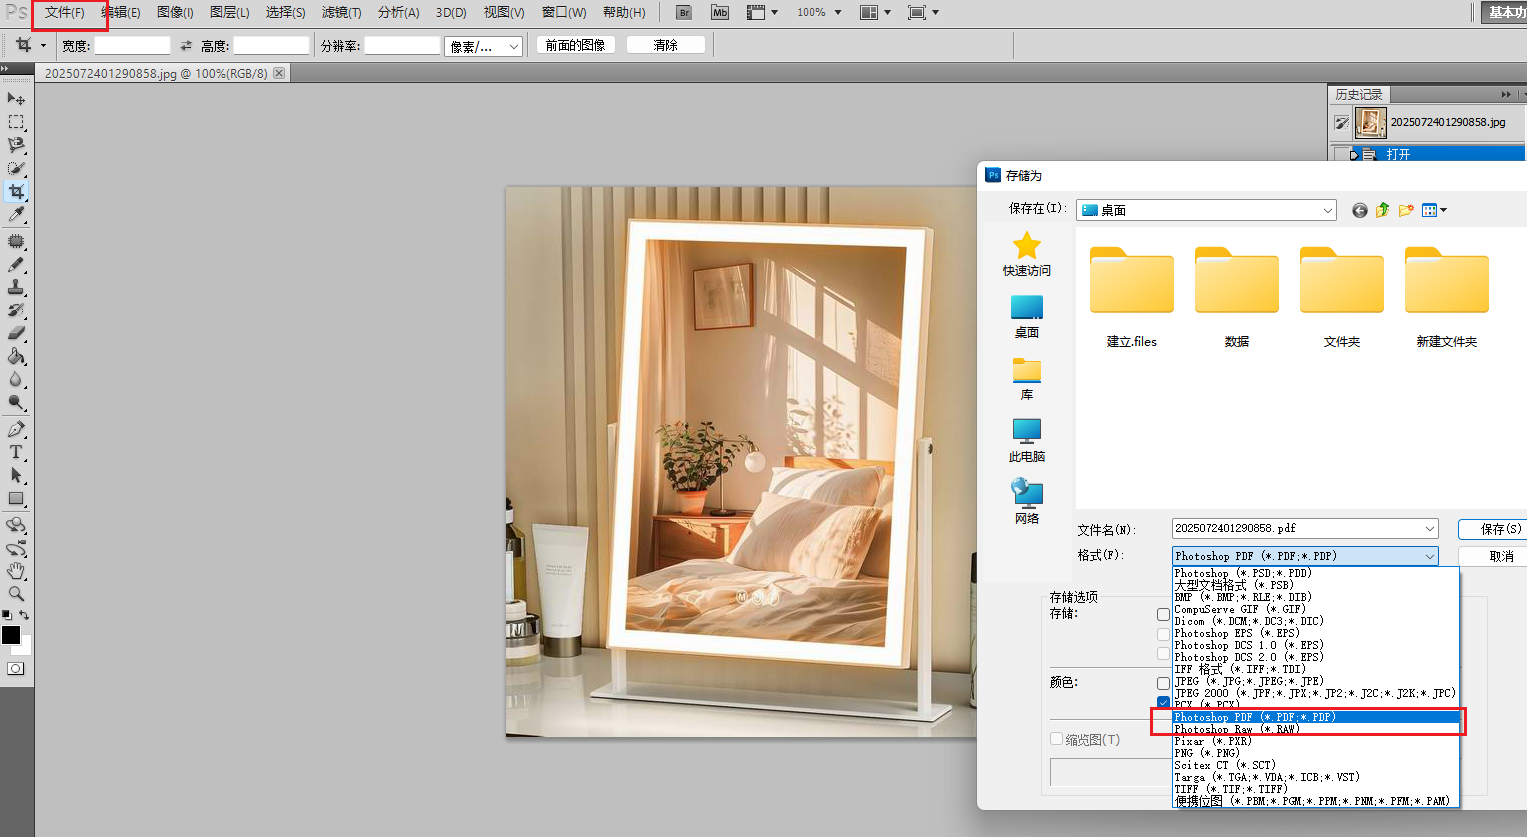Pick the Eyedropper tool

click(16, 215)
